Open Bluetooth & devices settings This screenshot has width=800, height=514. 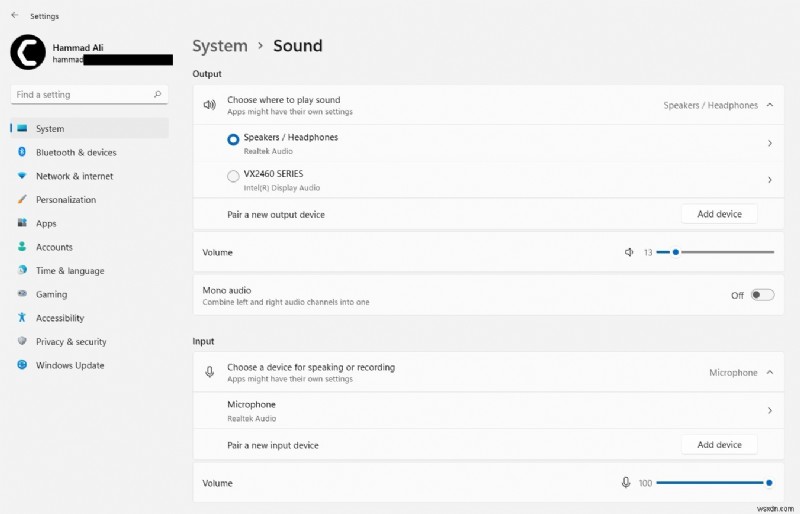(x=76, y=152)
